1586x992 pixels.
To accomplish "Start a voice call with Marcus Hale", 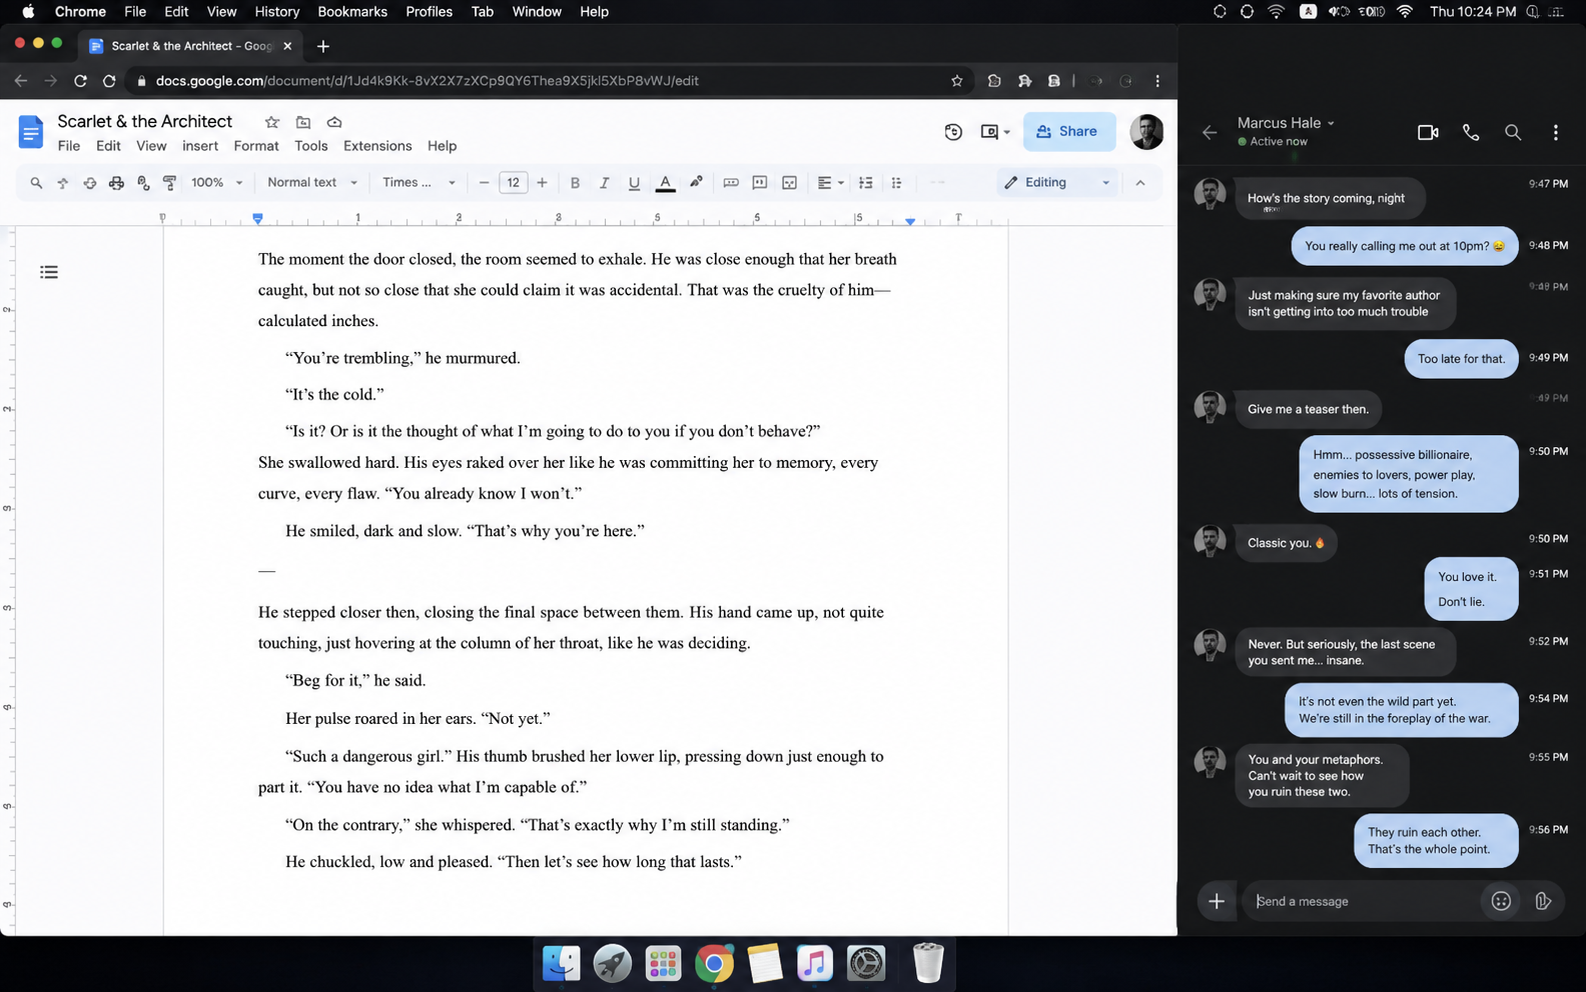I will pos(1471,132).
